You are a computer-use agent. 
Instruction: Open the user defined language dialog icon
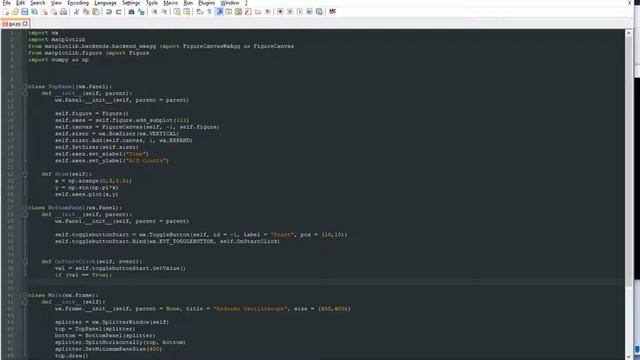click(229, 12)
